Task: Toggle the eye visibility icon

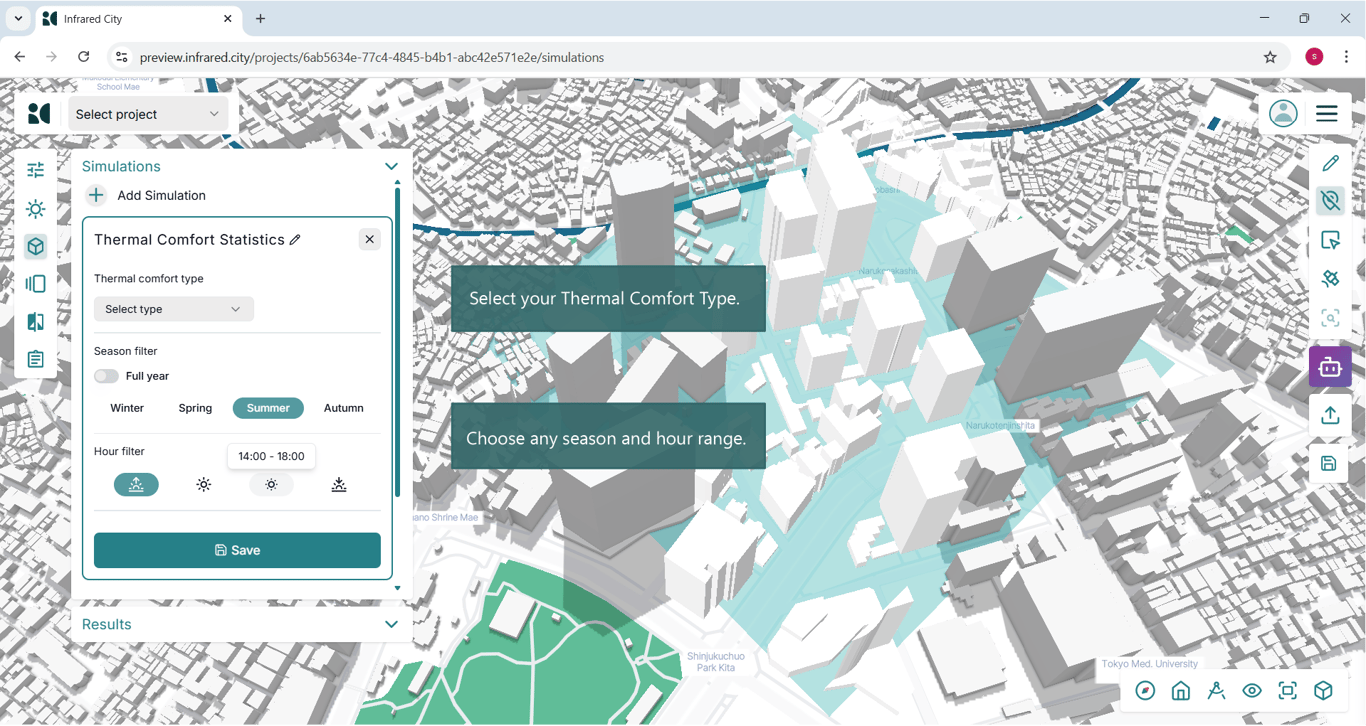Action: pyautogui.click(x=1252, y=691)
